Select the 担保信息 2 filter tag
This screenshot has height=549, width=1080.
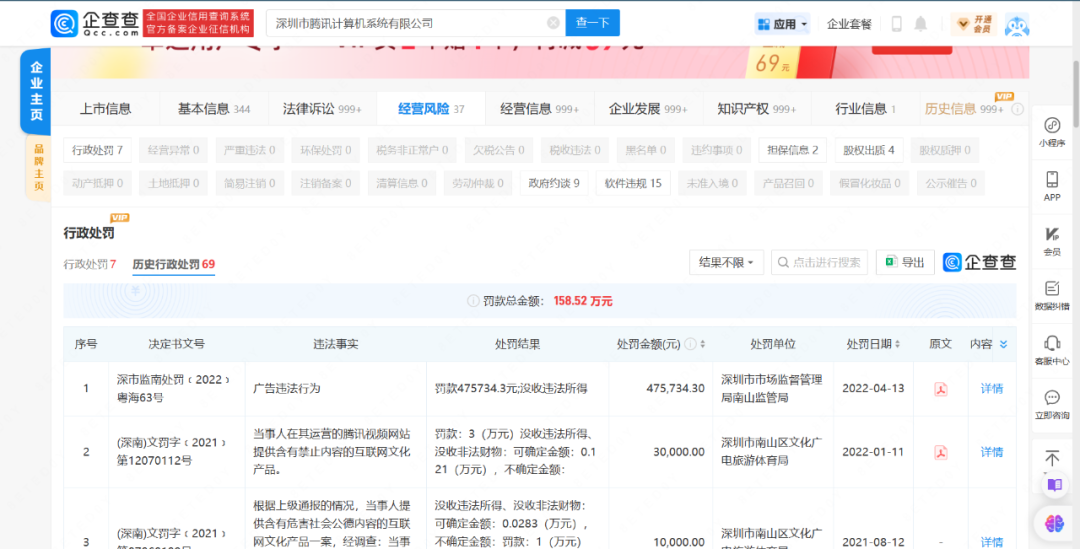tap(793, 150)
